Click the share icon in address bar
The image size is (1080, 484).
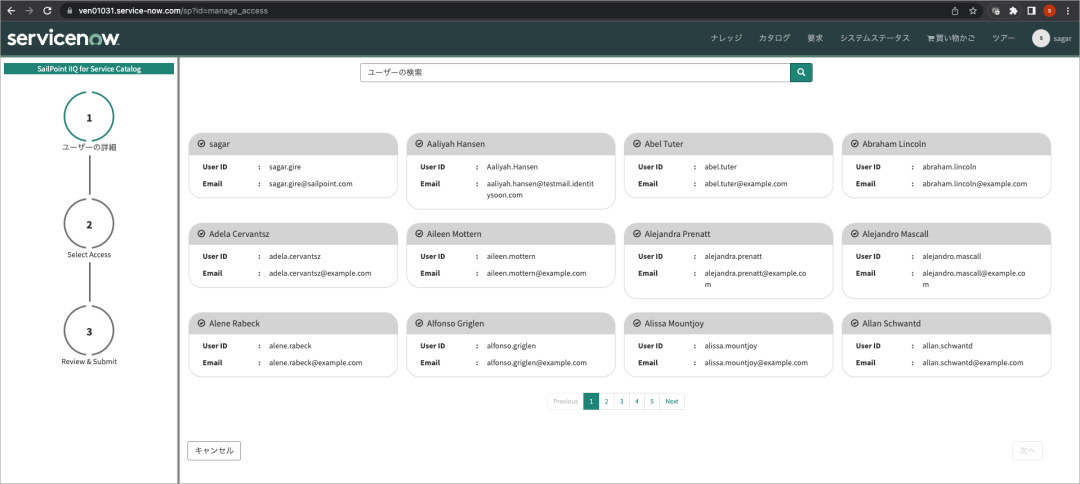955,11
